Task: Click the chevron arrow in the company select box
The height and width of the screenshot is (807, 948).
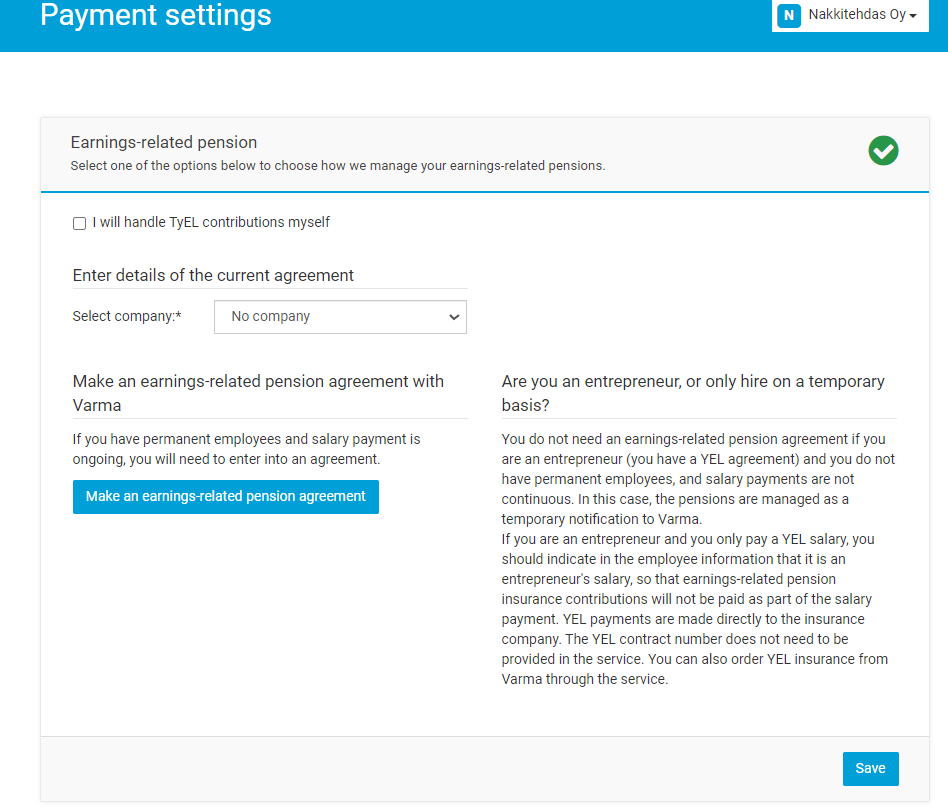Action: [454, 317]
